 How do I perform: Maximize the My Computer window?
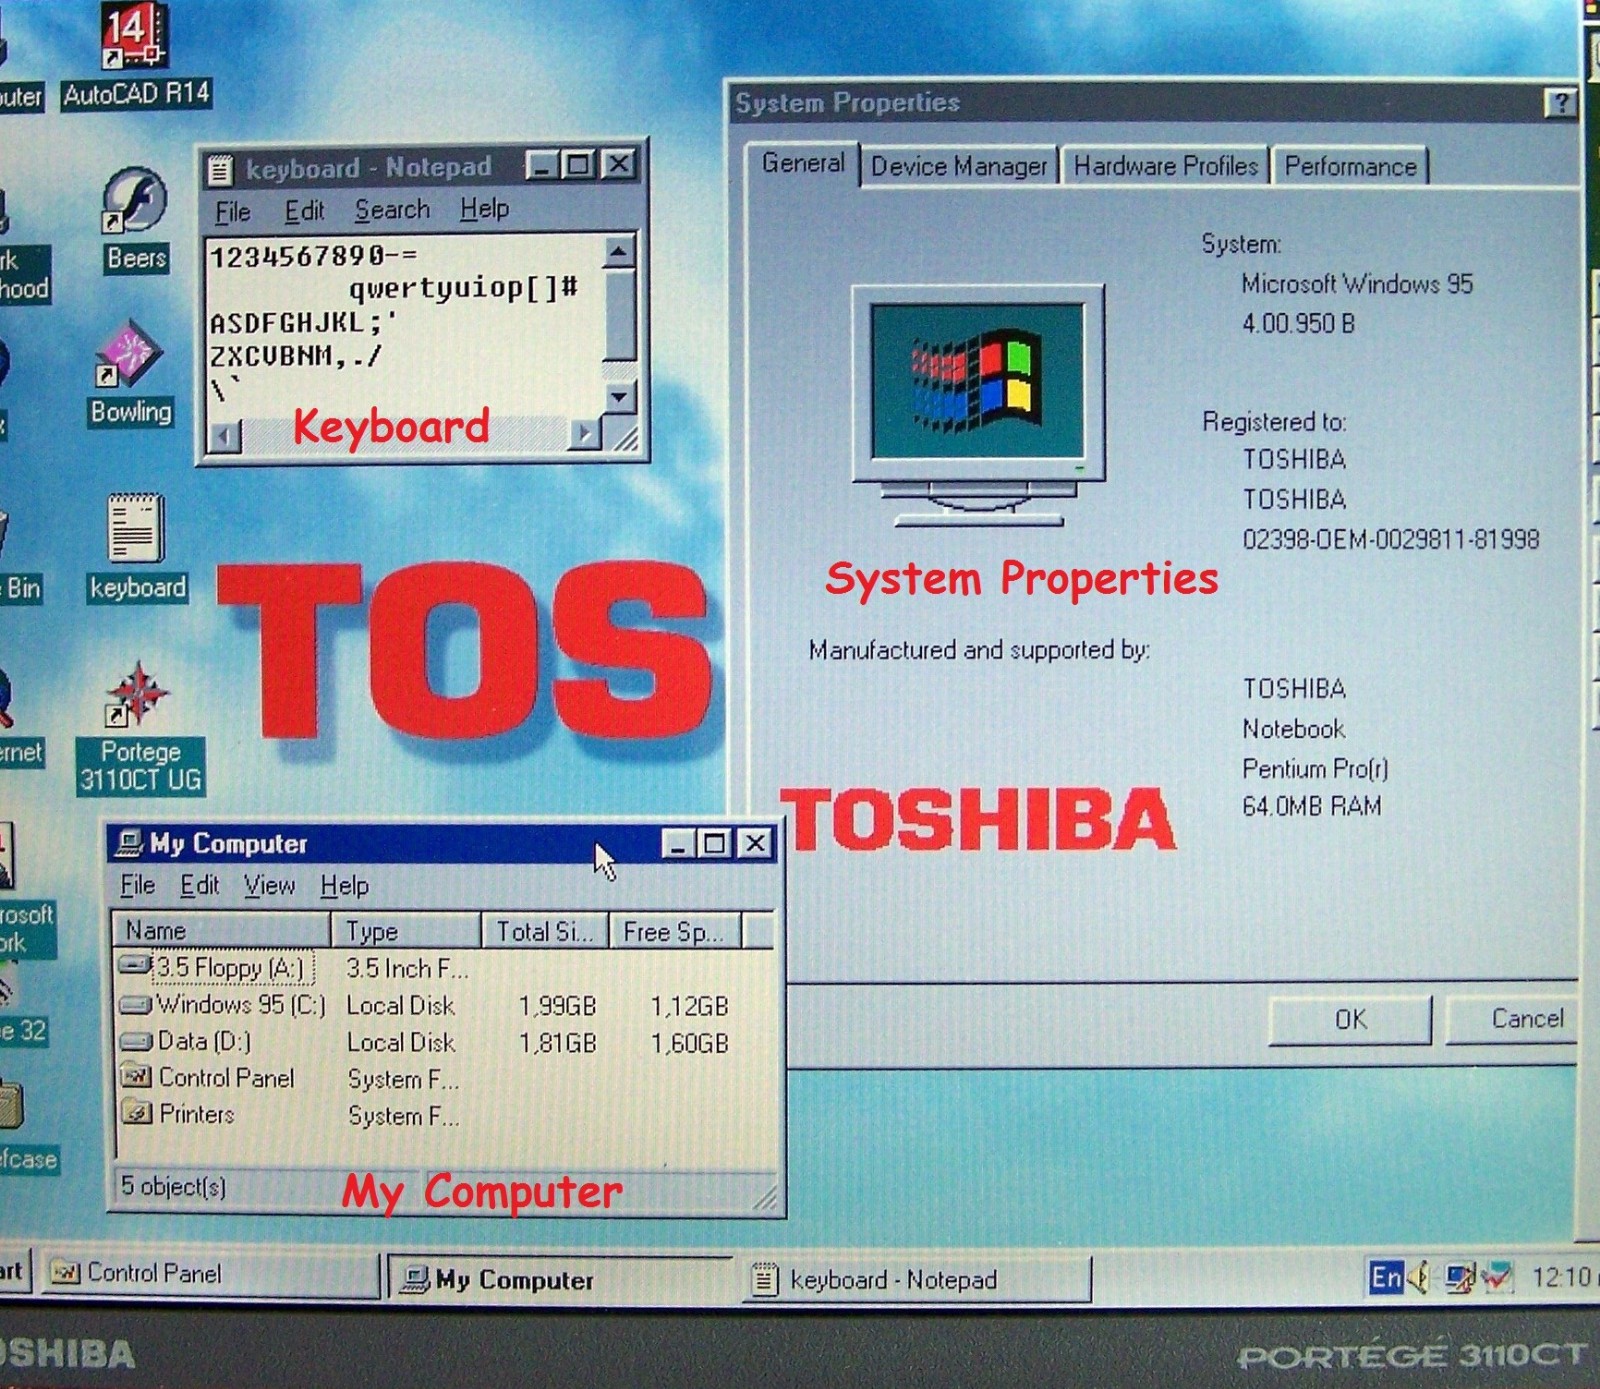coord(715,843)
